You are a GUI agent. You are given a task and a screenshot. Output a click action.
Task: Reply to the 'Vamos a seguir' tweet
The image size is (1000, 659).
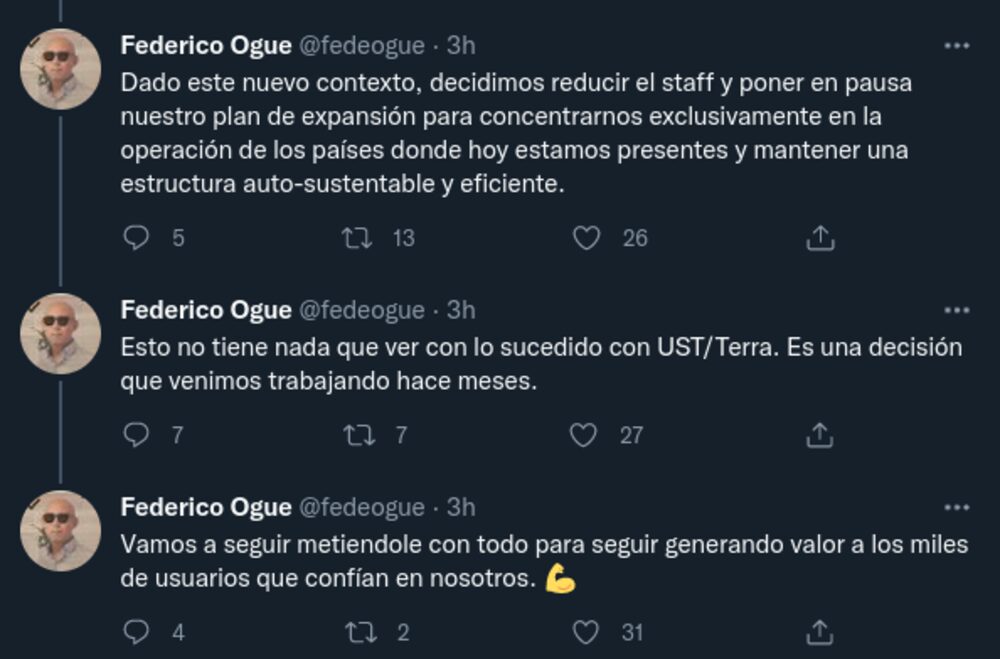point(135,632)
